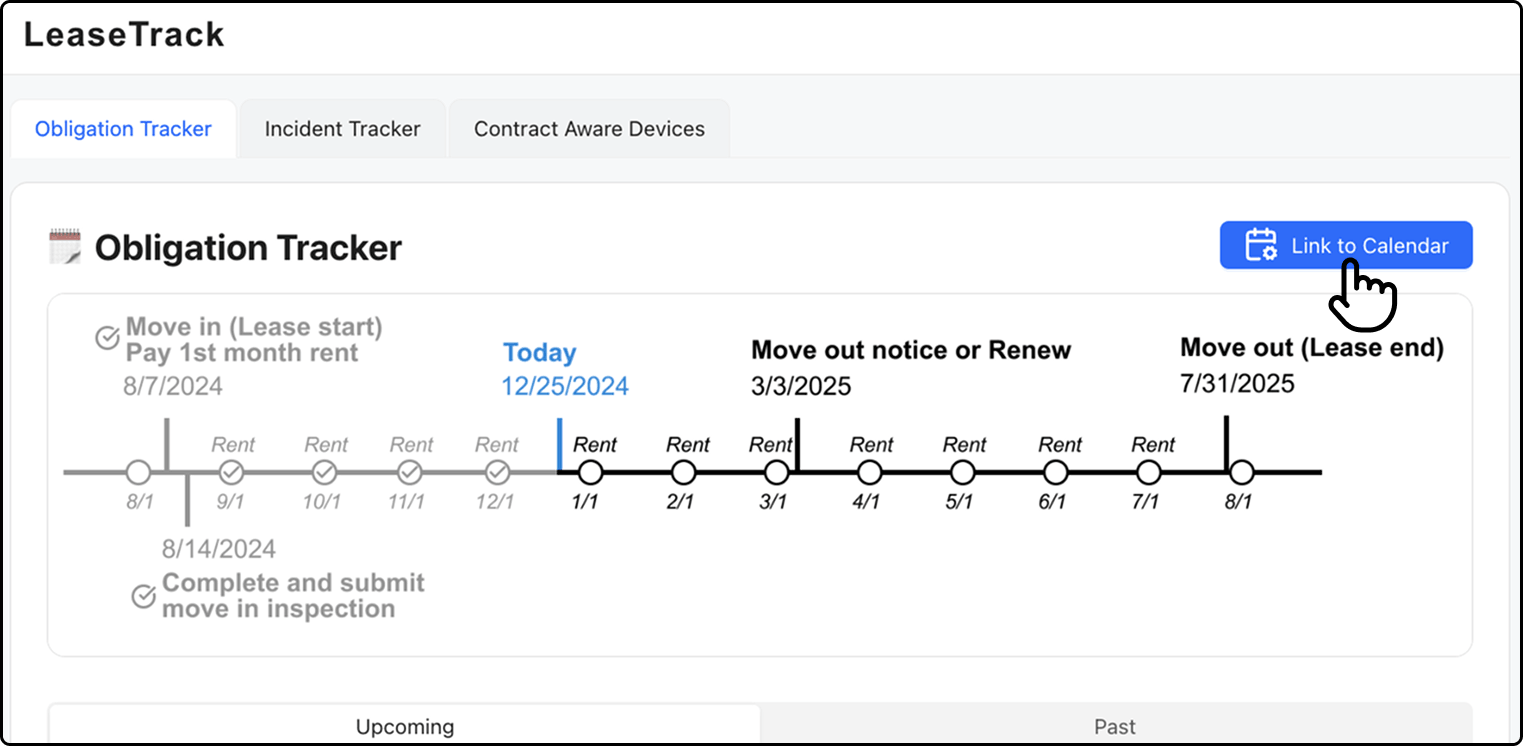Viewport: 1523px width, 746px height.
Task: Click the notepad icon beside Obligation Tracker heading
Action: 65,246
